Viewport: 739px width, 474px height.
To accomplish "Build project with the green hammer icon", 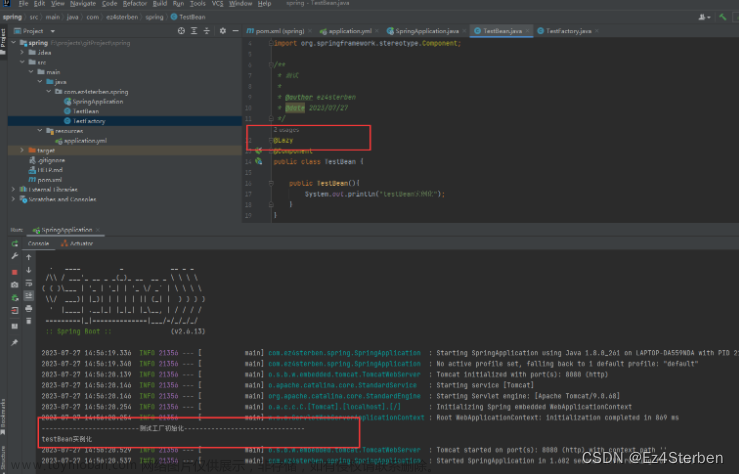I will click(x=723, y=17).
